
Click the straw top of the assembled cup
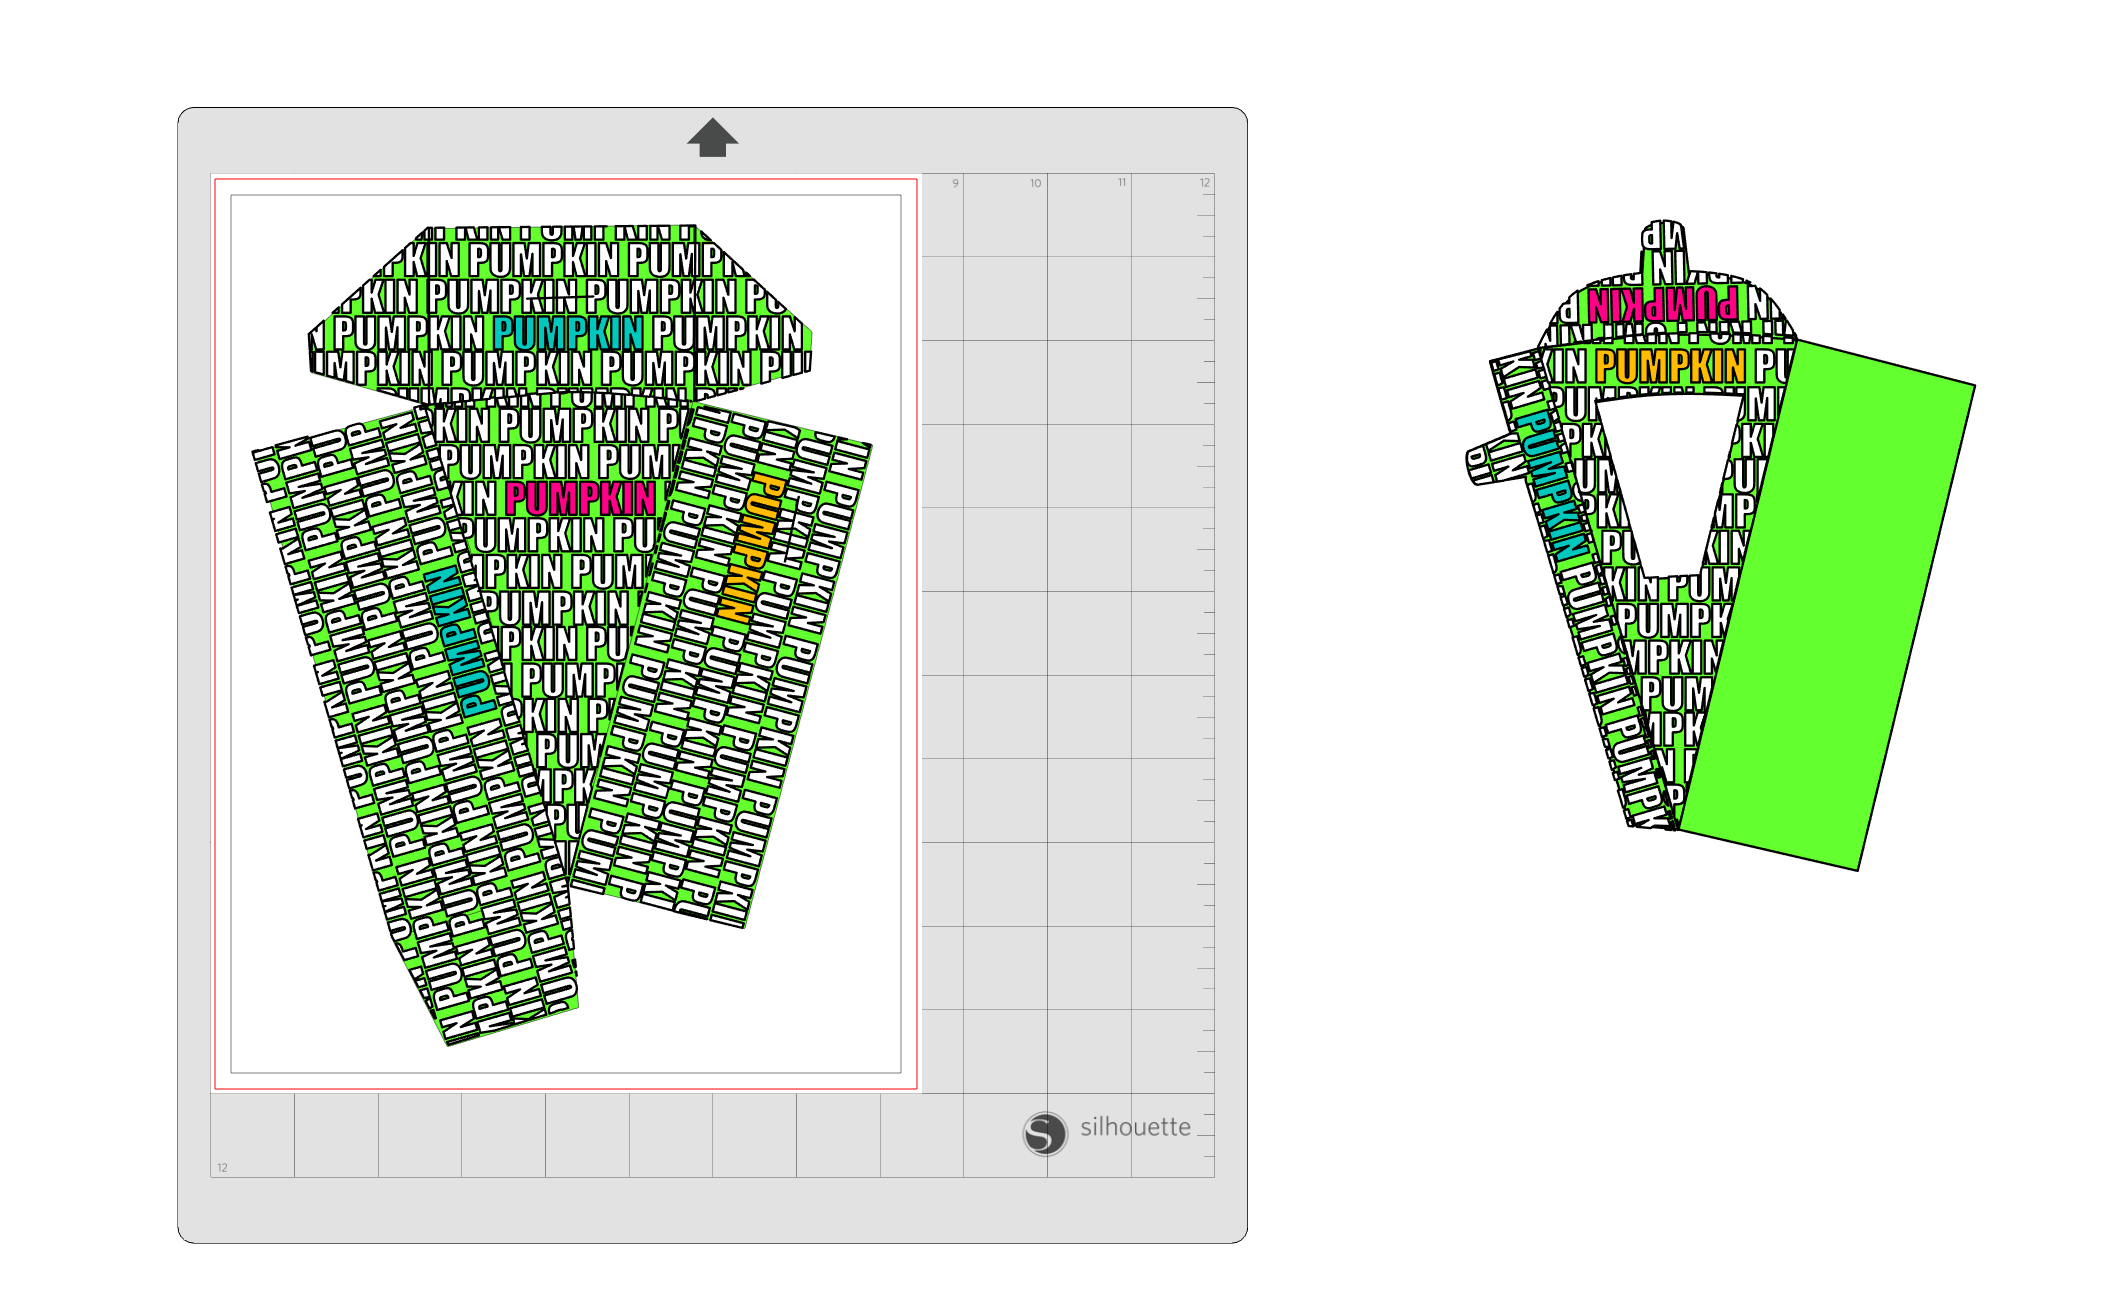click(x=1663, y=247)
